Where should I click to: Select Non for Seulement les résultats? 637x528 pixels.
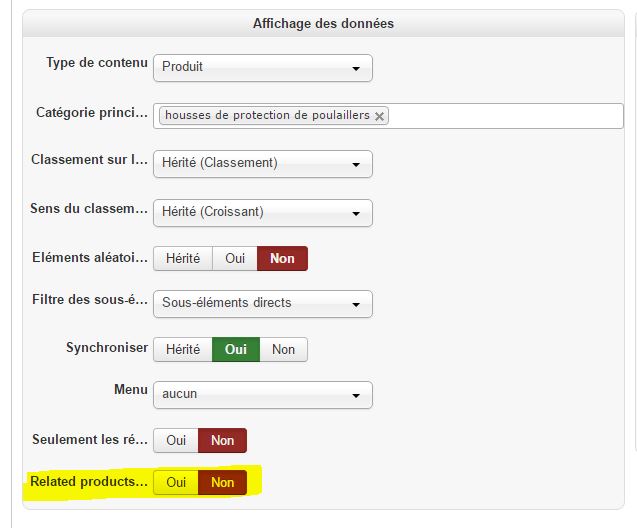[x=222, y=440]
